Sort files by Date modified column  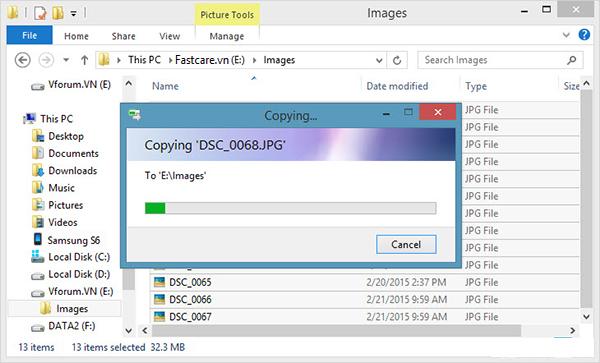pos(397,86)
